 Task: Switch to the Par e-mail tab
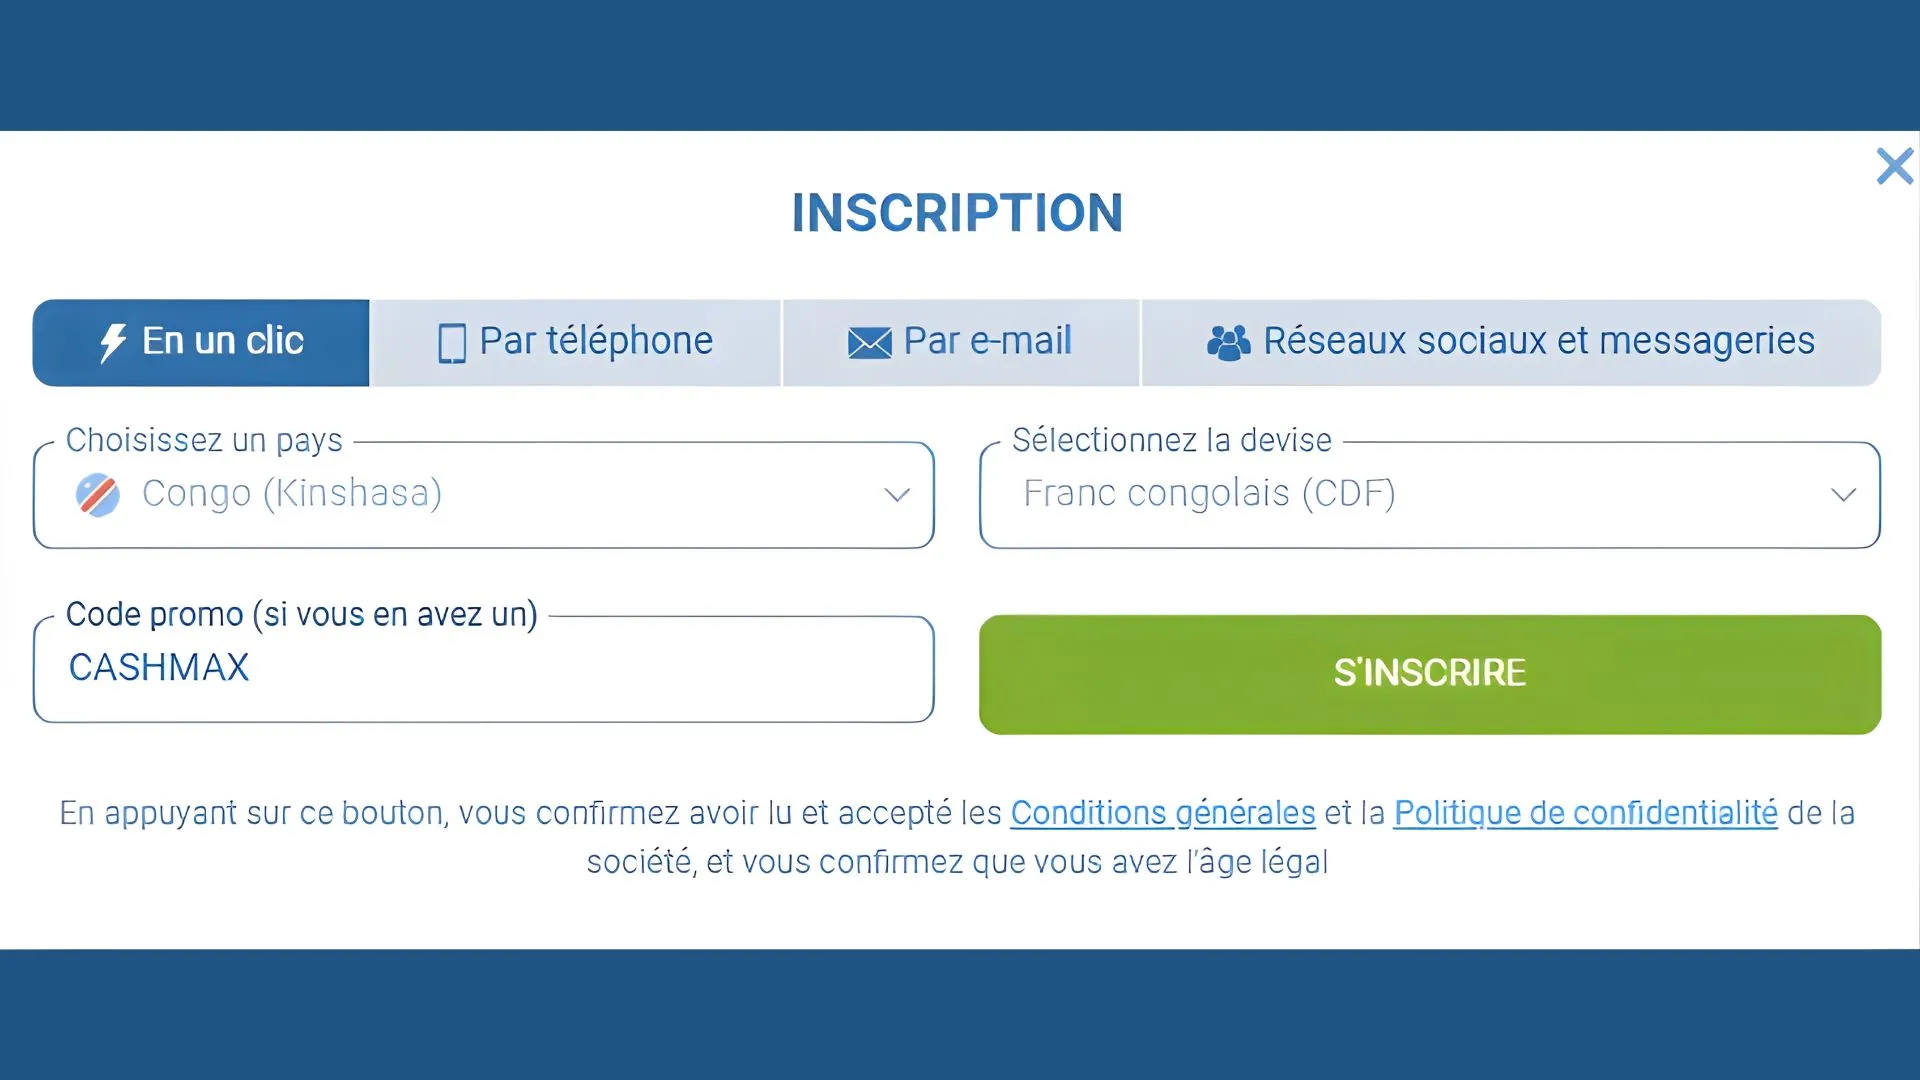tap(961, 341)
